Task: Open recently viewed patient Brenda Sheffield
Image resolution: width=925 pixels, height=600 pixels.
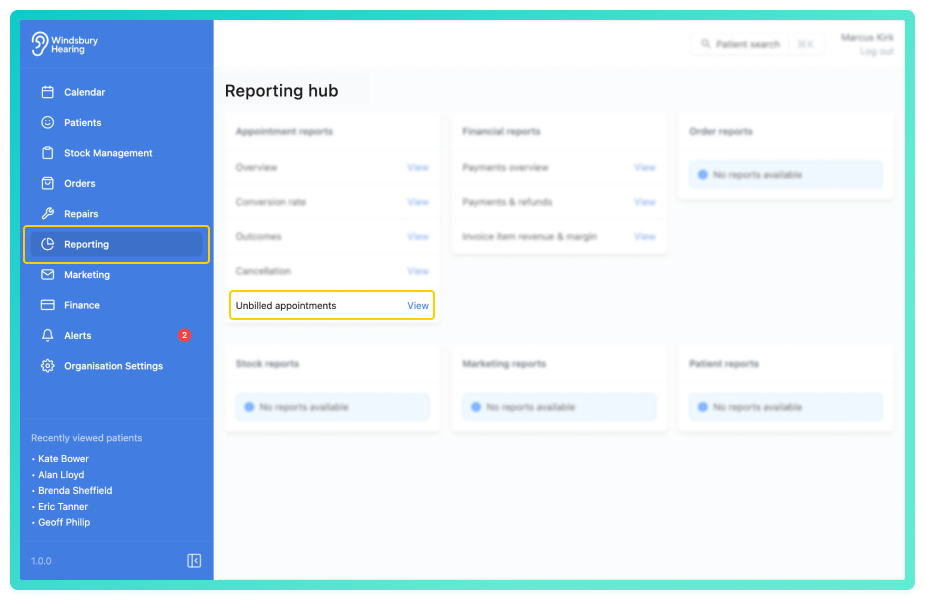Action: pos(75,490)
